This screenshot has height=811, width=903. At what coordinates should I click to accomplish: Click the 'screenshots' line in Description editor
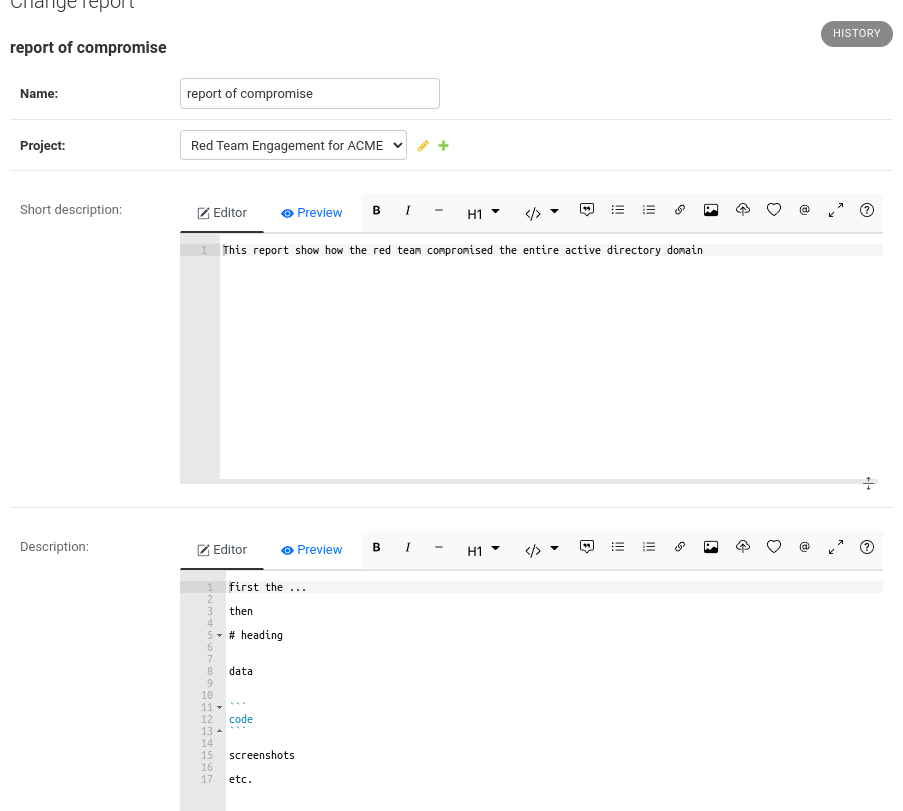(261, 755)
